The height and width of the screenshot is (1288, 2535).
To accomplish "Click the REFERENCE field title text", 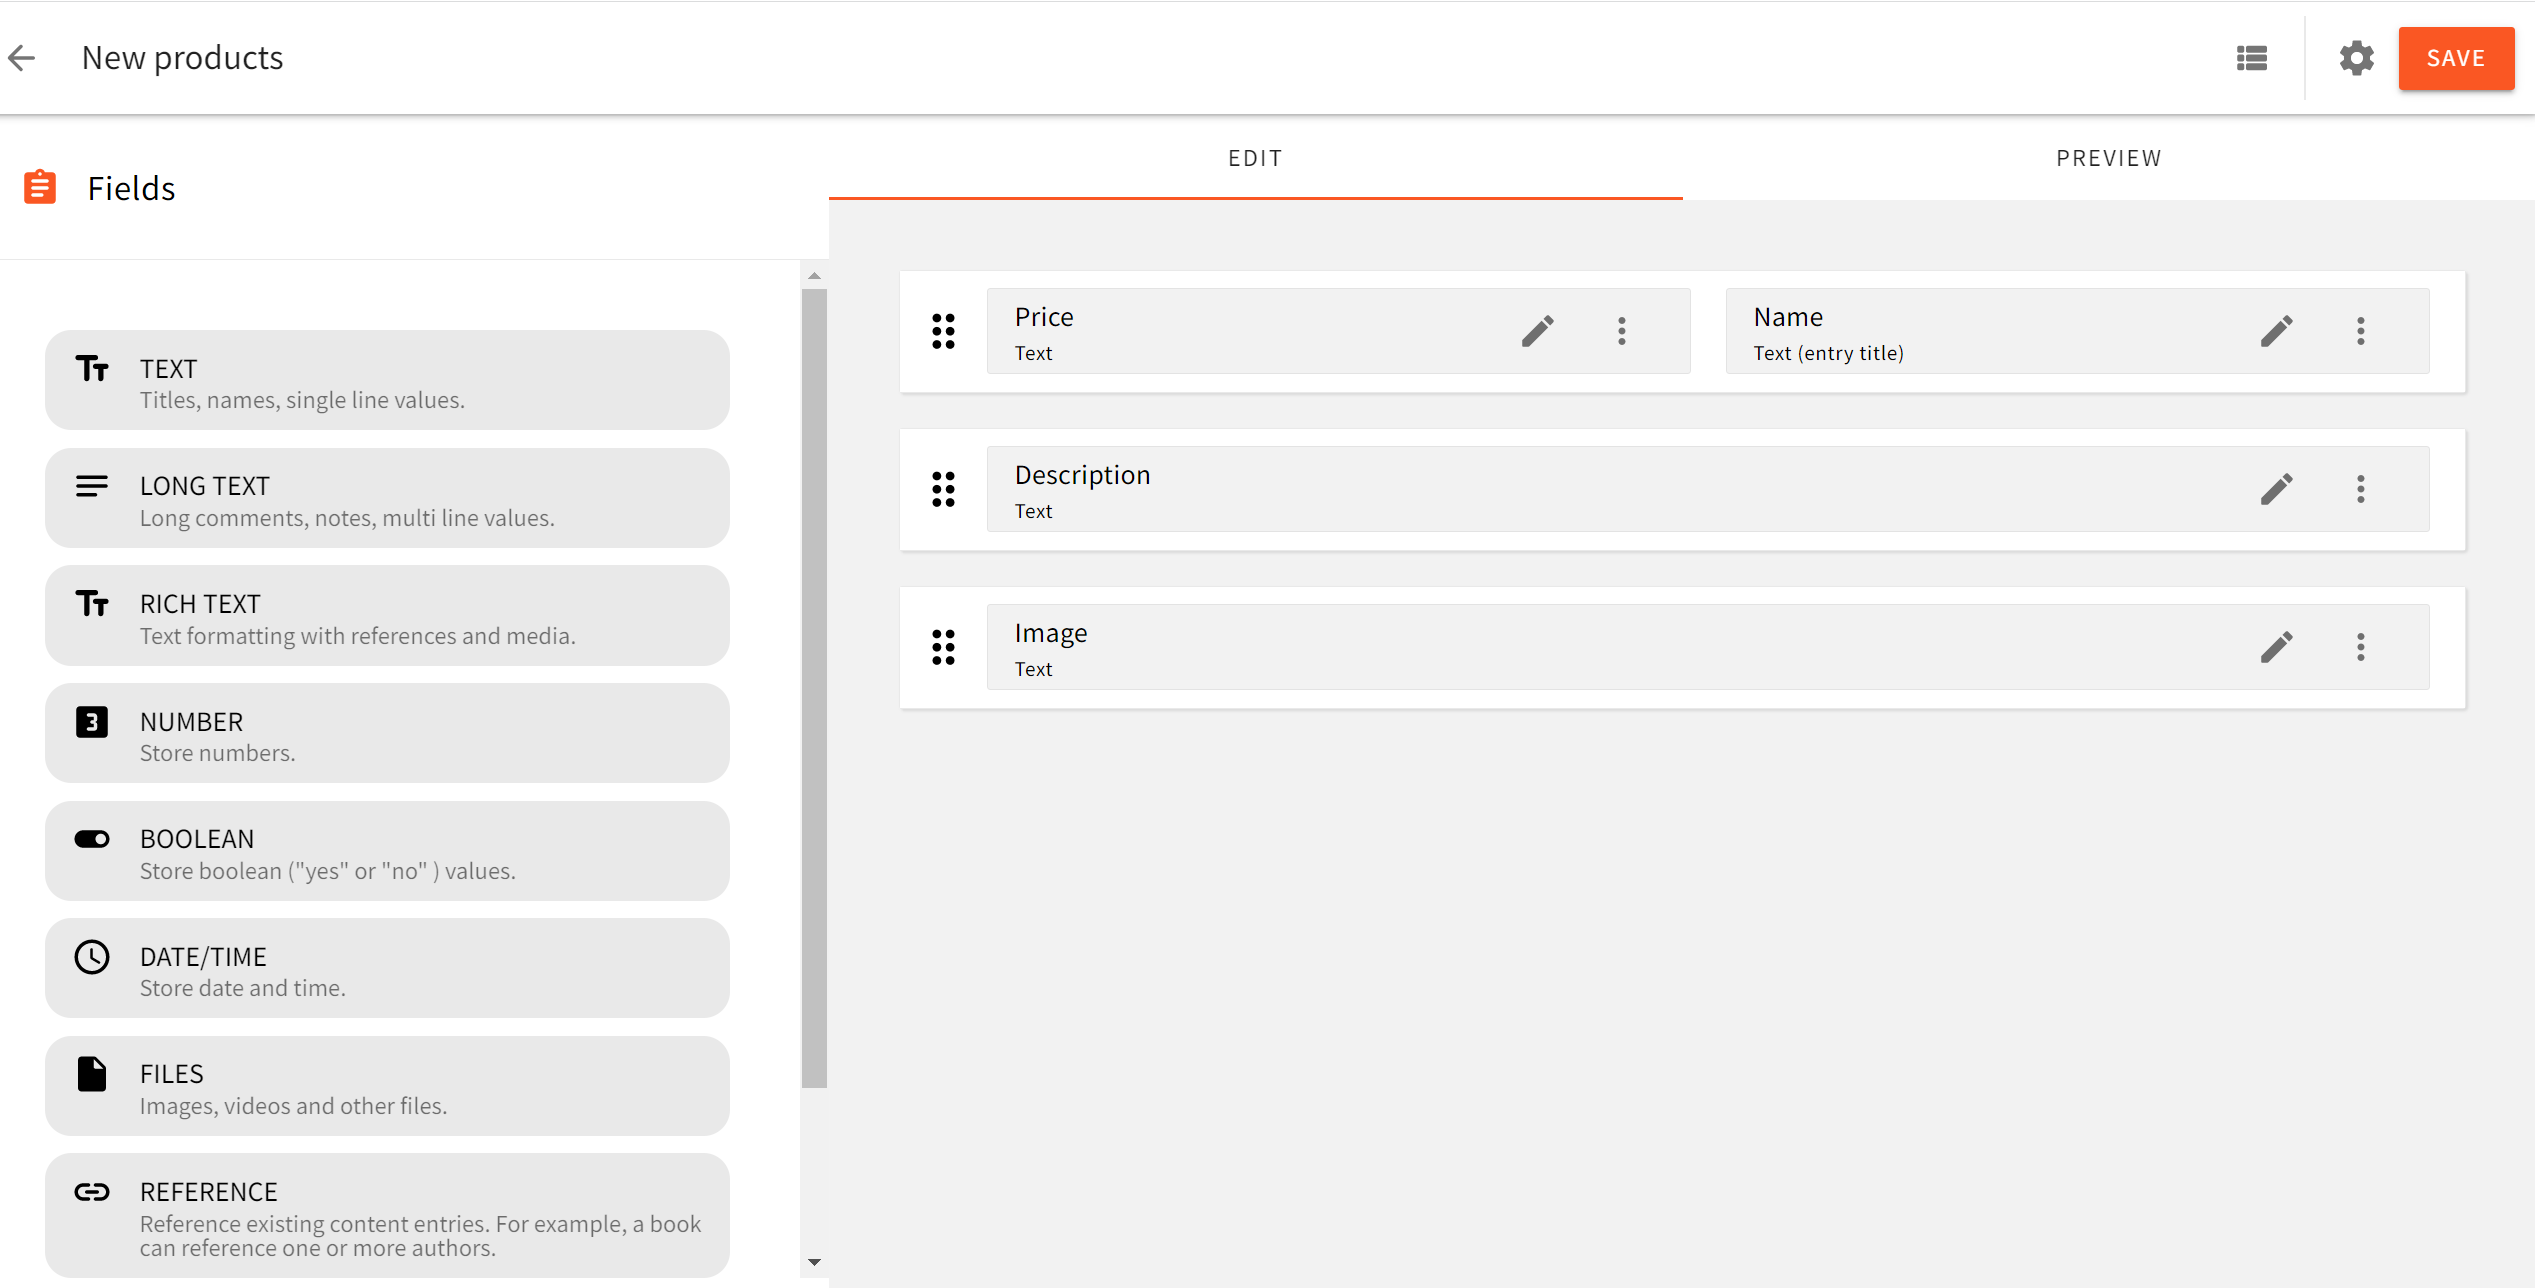I will [209, 1192].
